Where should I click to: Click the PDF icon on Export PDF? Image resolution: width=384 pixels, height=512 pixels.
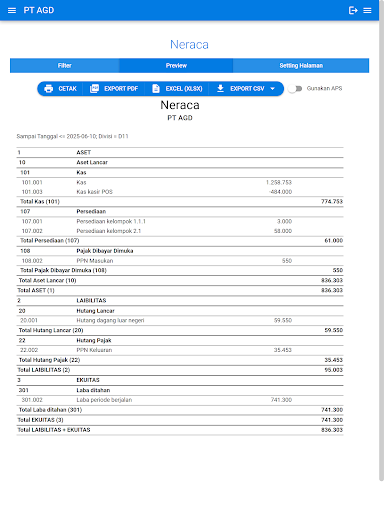tap(94, 88)
